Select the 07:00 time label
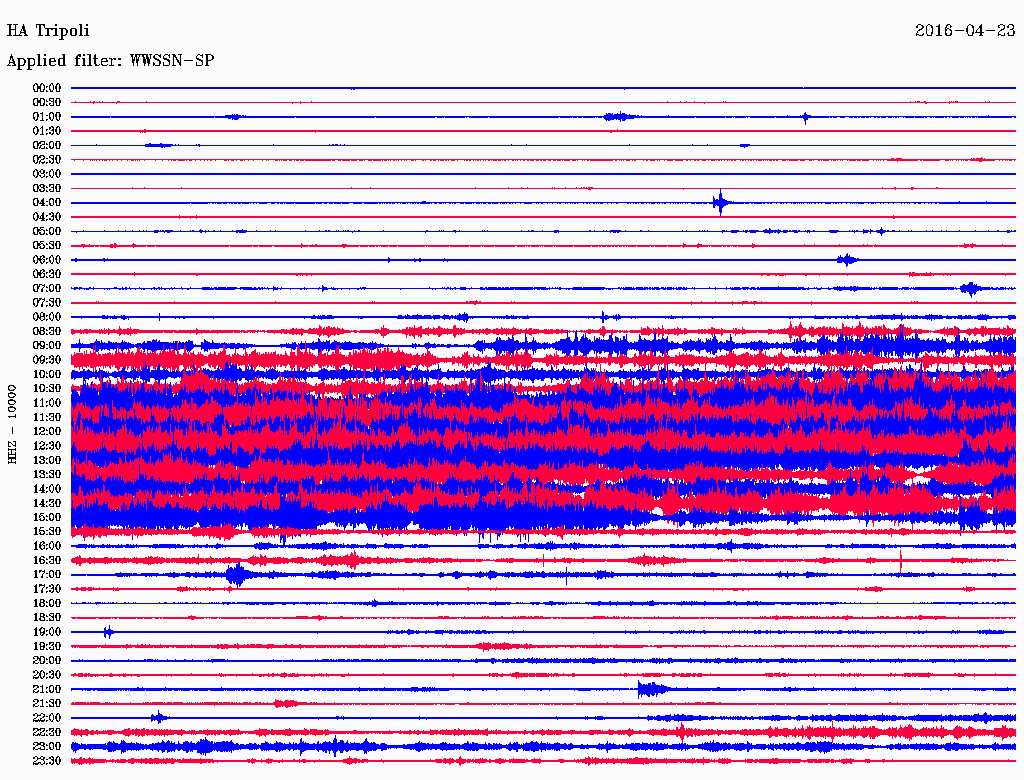Screen dimensions: 1024x780 click(x=47, y=288)
